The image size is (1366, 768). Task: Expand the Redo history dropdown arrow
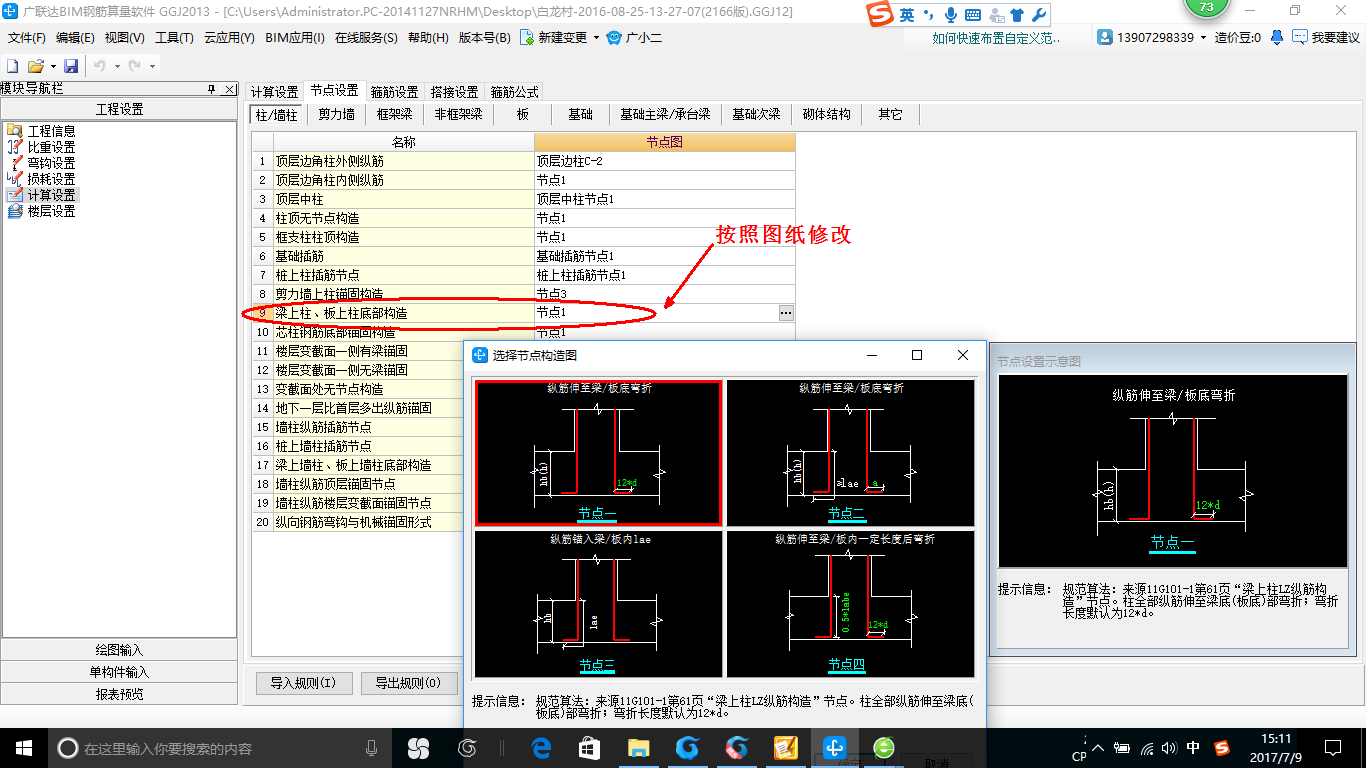152,66
